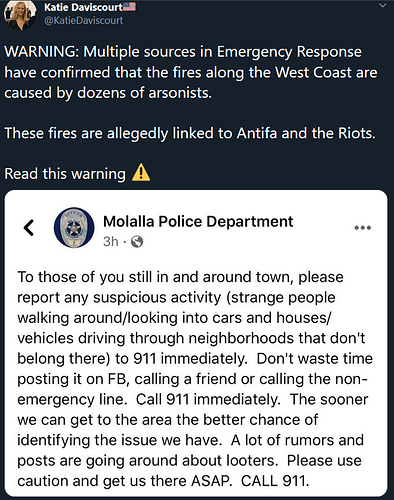
Task: Expand the tweet options chevron at top right
Action: [x=383, y=5]
